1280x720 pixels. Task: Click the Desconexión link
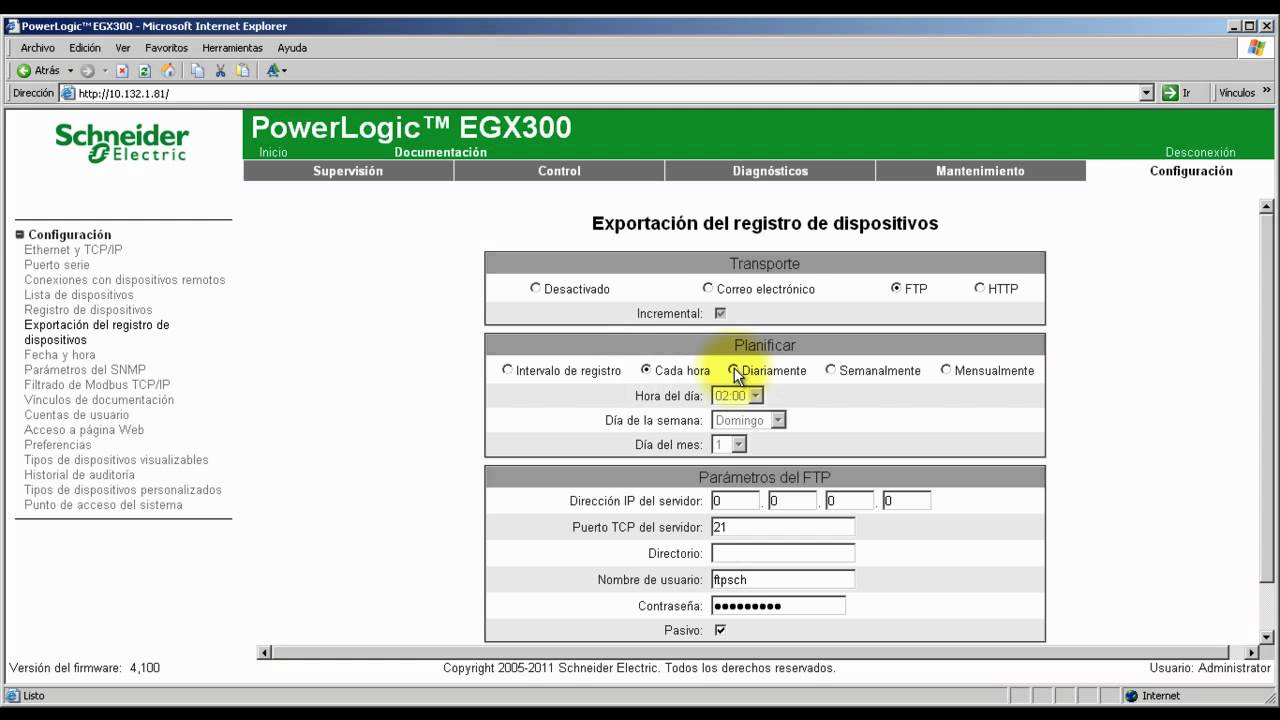(x=1200, y=152)
